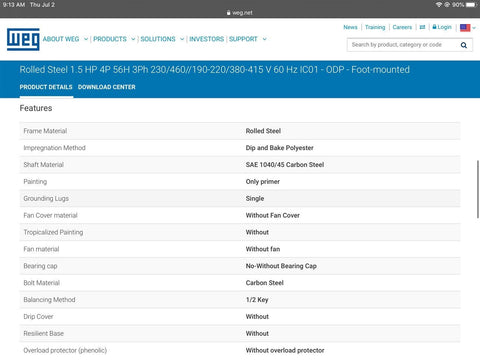Click the page vertical scrollbar
Viewport: 480px width, 360px height.
pos(478,189)
